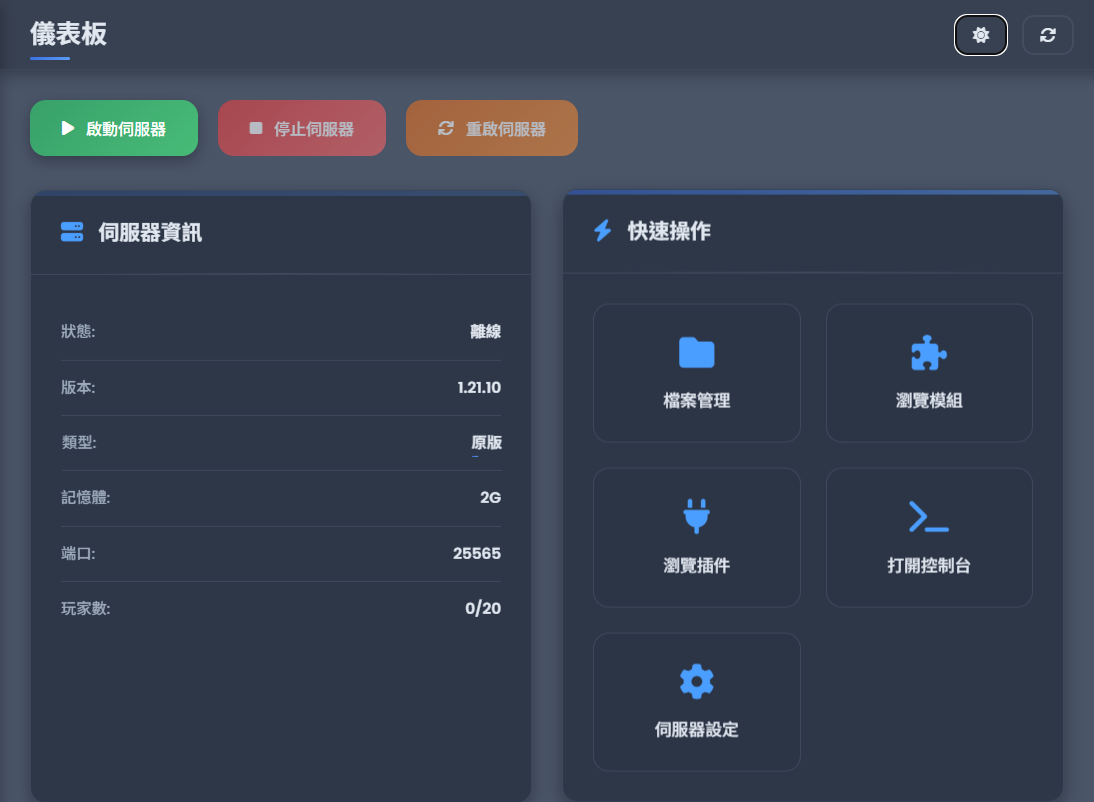This screenshot has width=1094, height=802.
Task: Open the console using the terminal icon
Action: (x=929, y=517)
